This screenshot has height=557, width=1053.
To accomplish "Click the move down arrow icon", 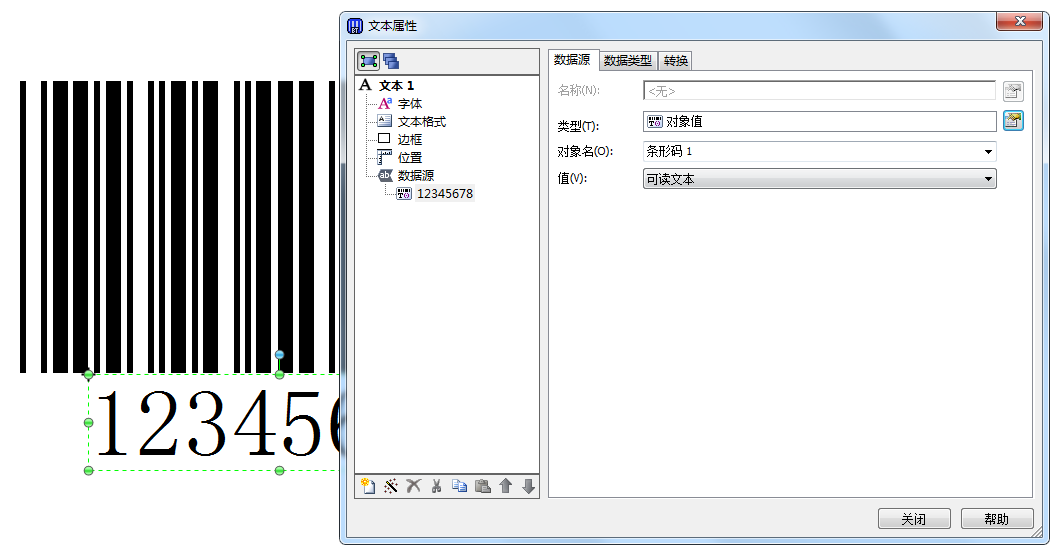I will [x=529, y=486].
